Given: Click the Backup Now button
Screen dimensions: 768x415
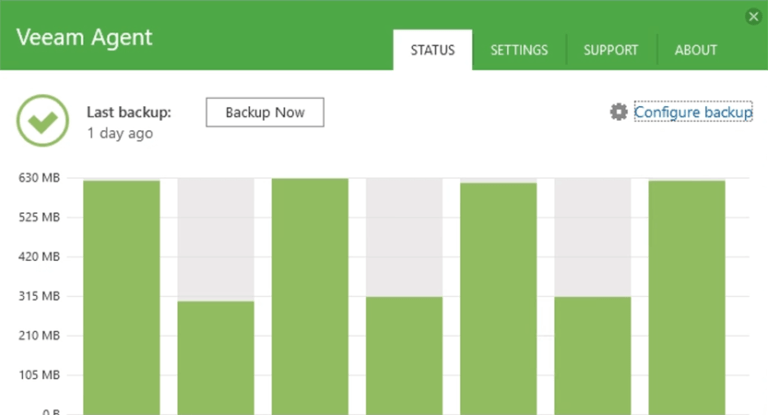Looking at the screenshot, I should coord(265,112).
